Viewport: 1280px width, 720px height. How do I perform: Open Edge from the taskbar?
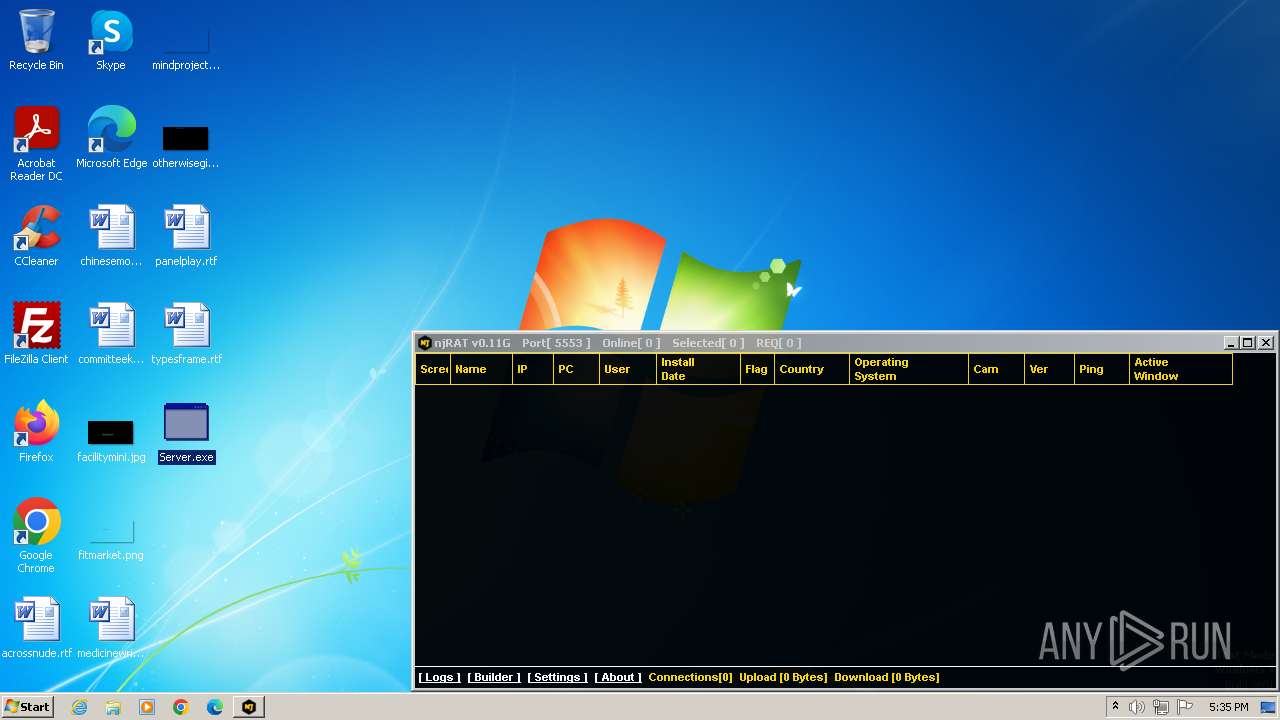click(x=215, y=707)
